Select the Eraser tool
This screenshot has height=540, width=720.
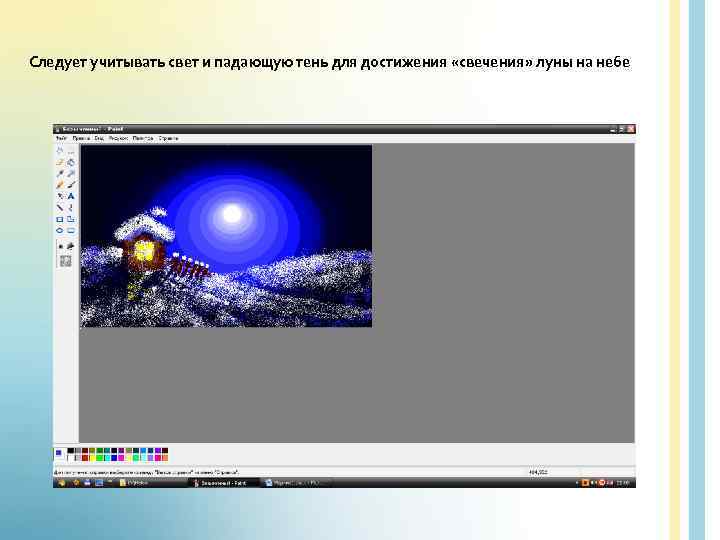point(60,163)
